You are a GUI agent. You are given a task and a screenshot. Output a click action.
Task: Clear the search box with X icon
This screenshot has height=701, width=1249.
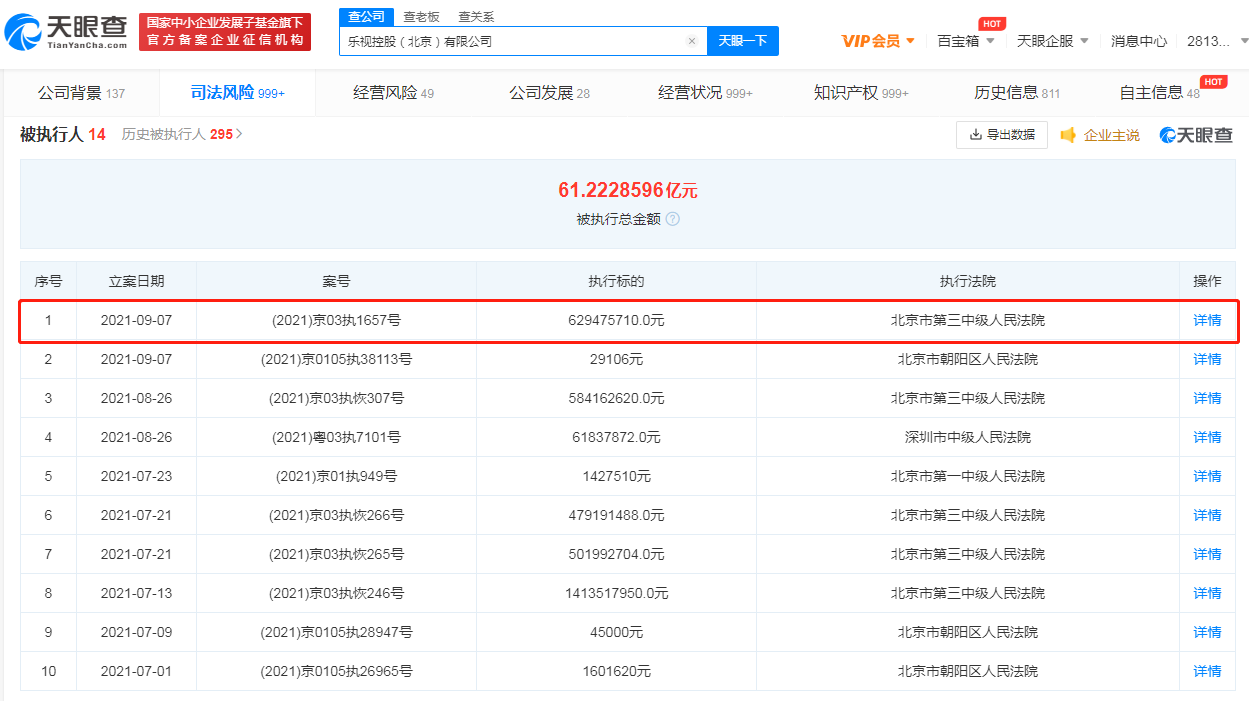691,41
